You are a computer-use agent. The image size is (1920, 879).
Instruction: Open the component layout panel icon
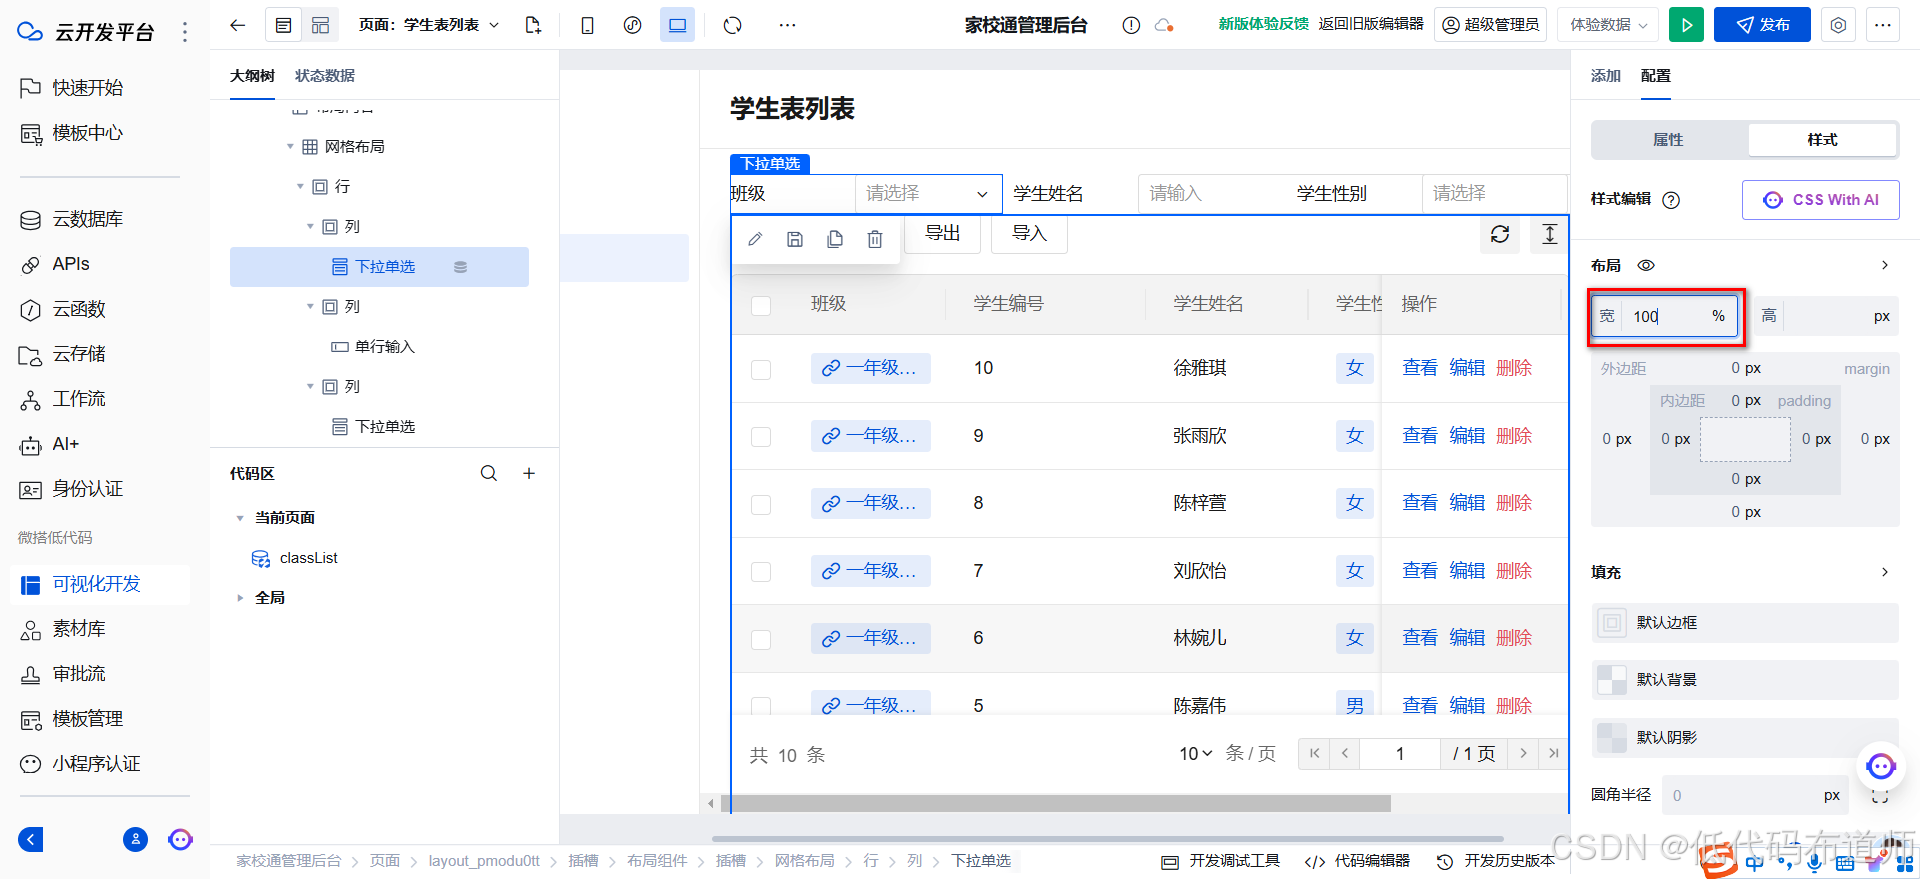pos(320,25)
